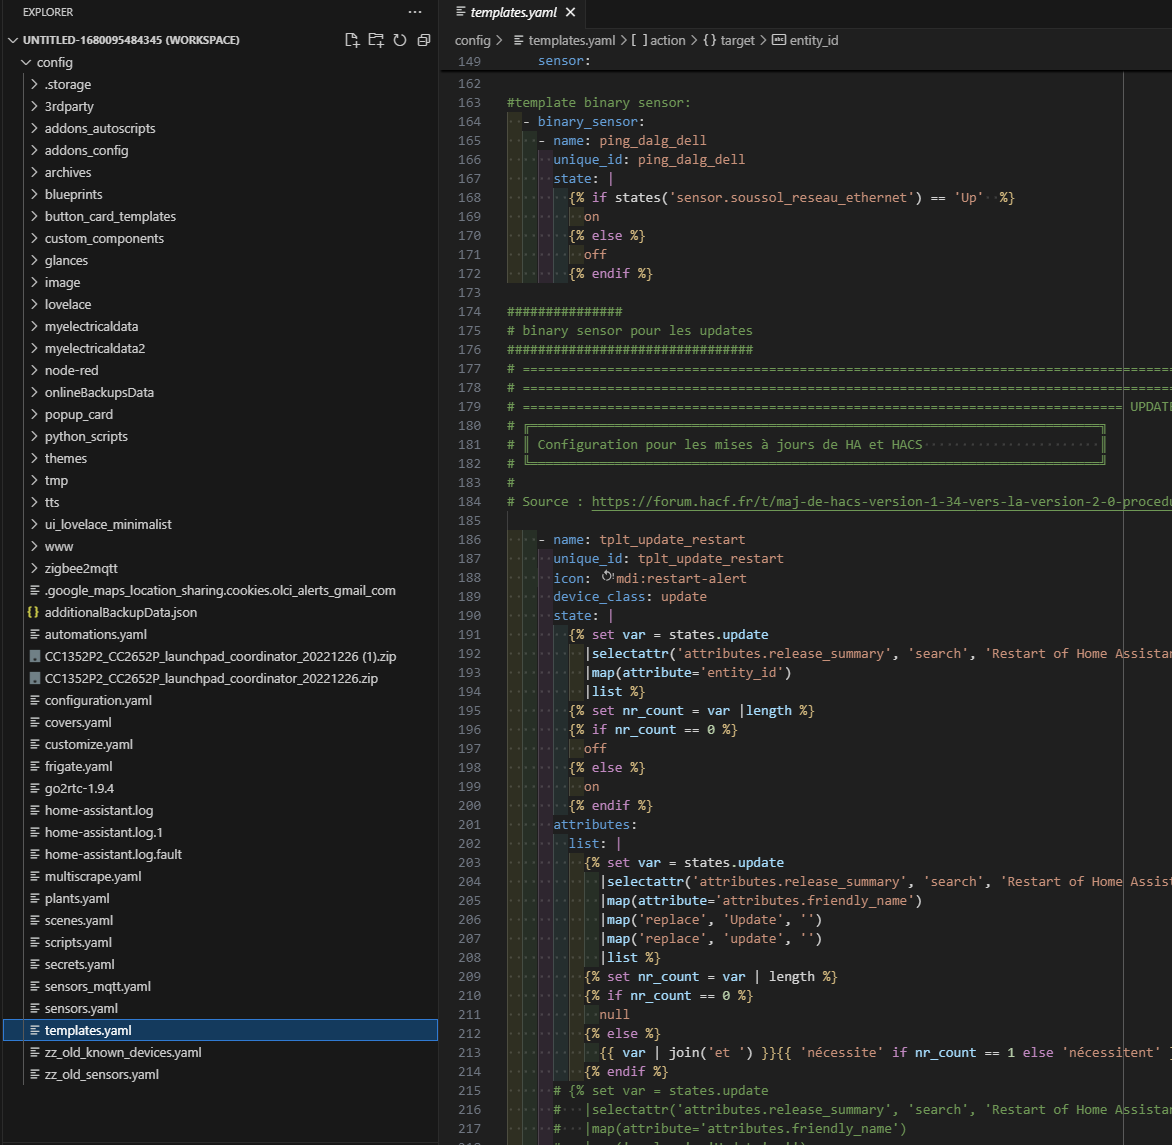Click the New Folder icon in Explorer
Viewport: 1172px width, 1145px height.
(x=376, y=40)
